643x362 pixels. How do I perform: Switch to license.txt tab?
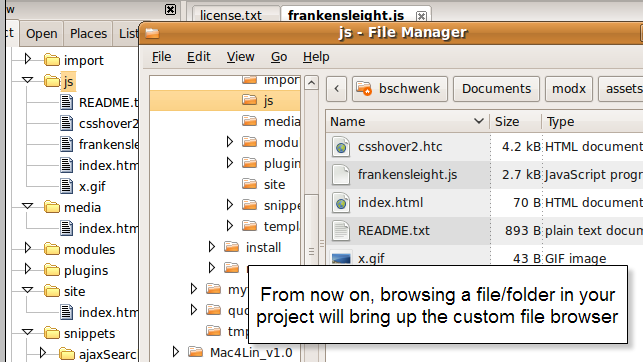tap(230, 16)
